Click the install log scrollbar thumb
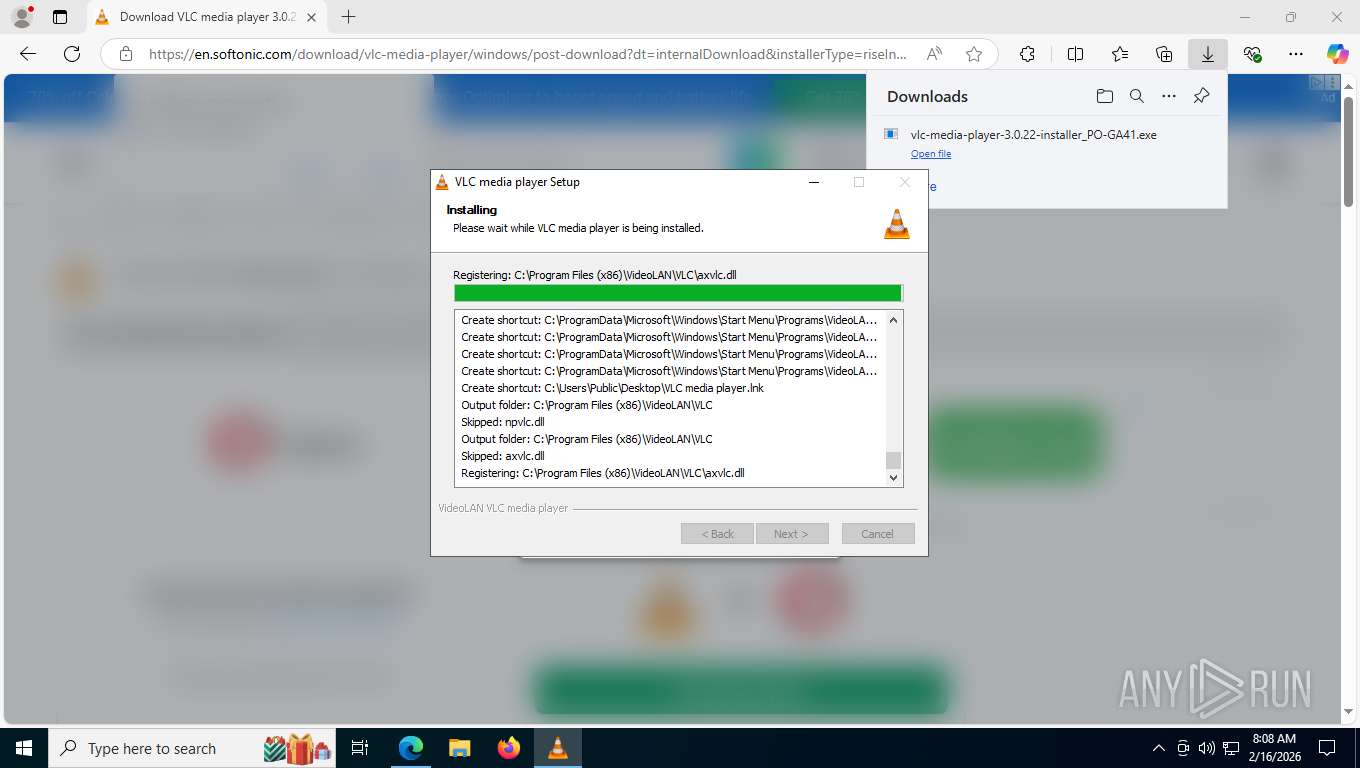The height and width of the screenshot is (768, 1360). coord(894,460)
